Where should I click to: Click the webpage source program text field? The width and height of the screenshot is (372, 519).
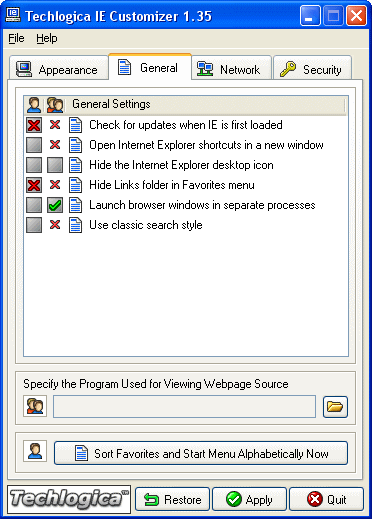click(x=184, y=407)
